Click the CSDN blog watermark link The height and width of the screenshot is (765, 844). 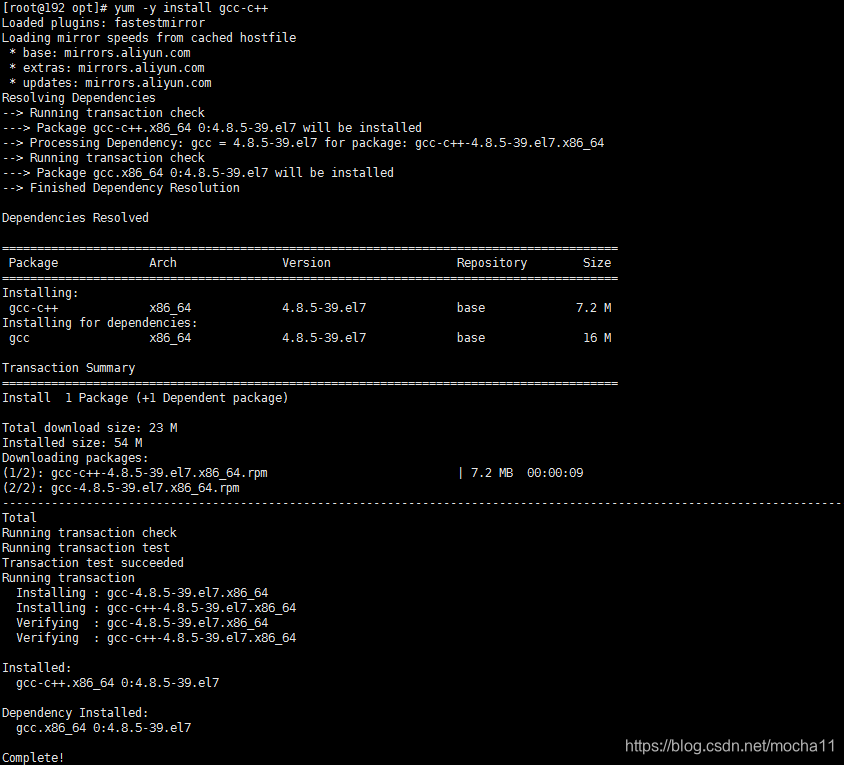tap(729, 746)
